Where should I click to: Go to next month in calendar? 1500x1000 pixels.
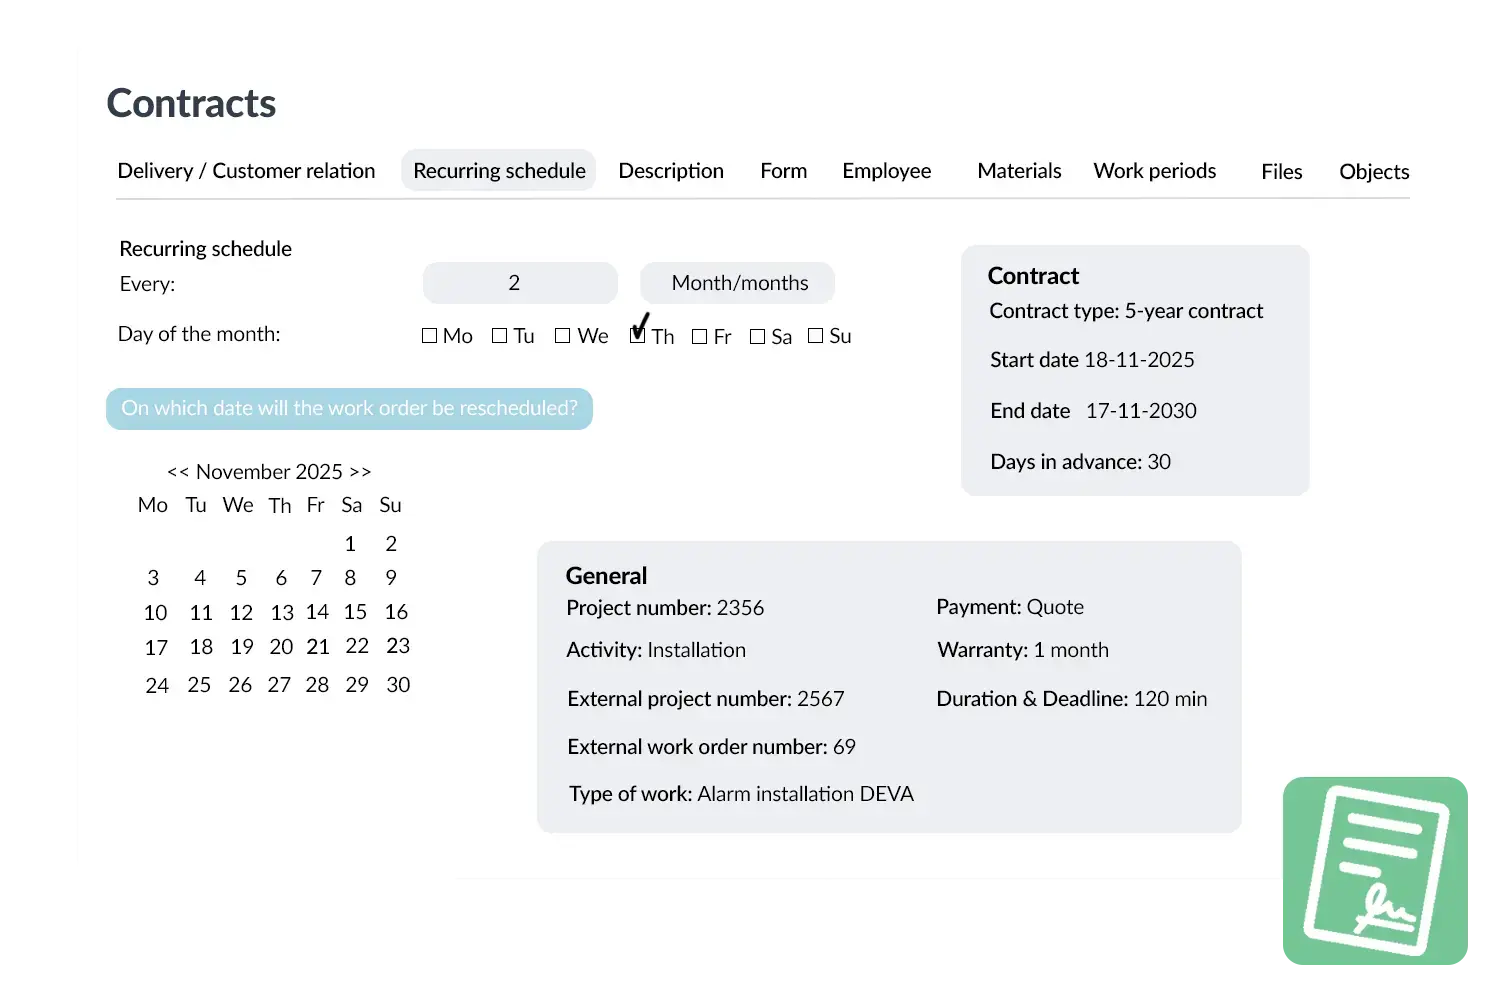click(x=360, y=472)
